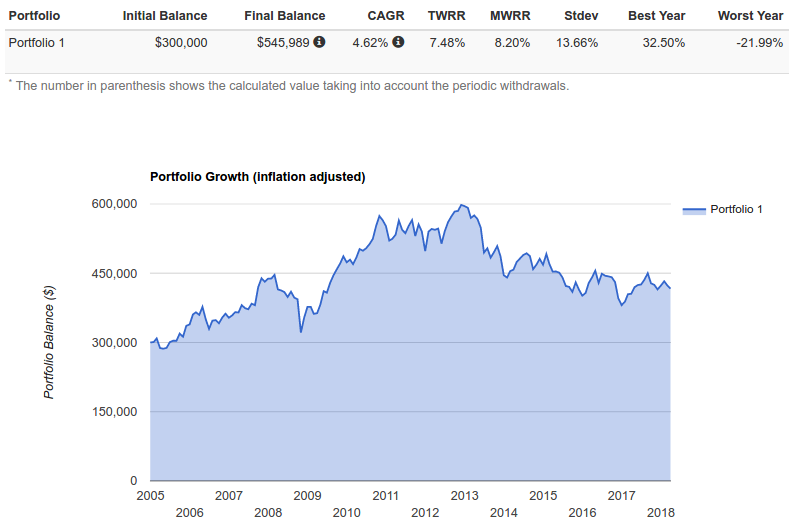Image resolution: width=789 pixels, height=526 pixels.
Task: Select the MWRR column header
Action: point(510,16)
